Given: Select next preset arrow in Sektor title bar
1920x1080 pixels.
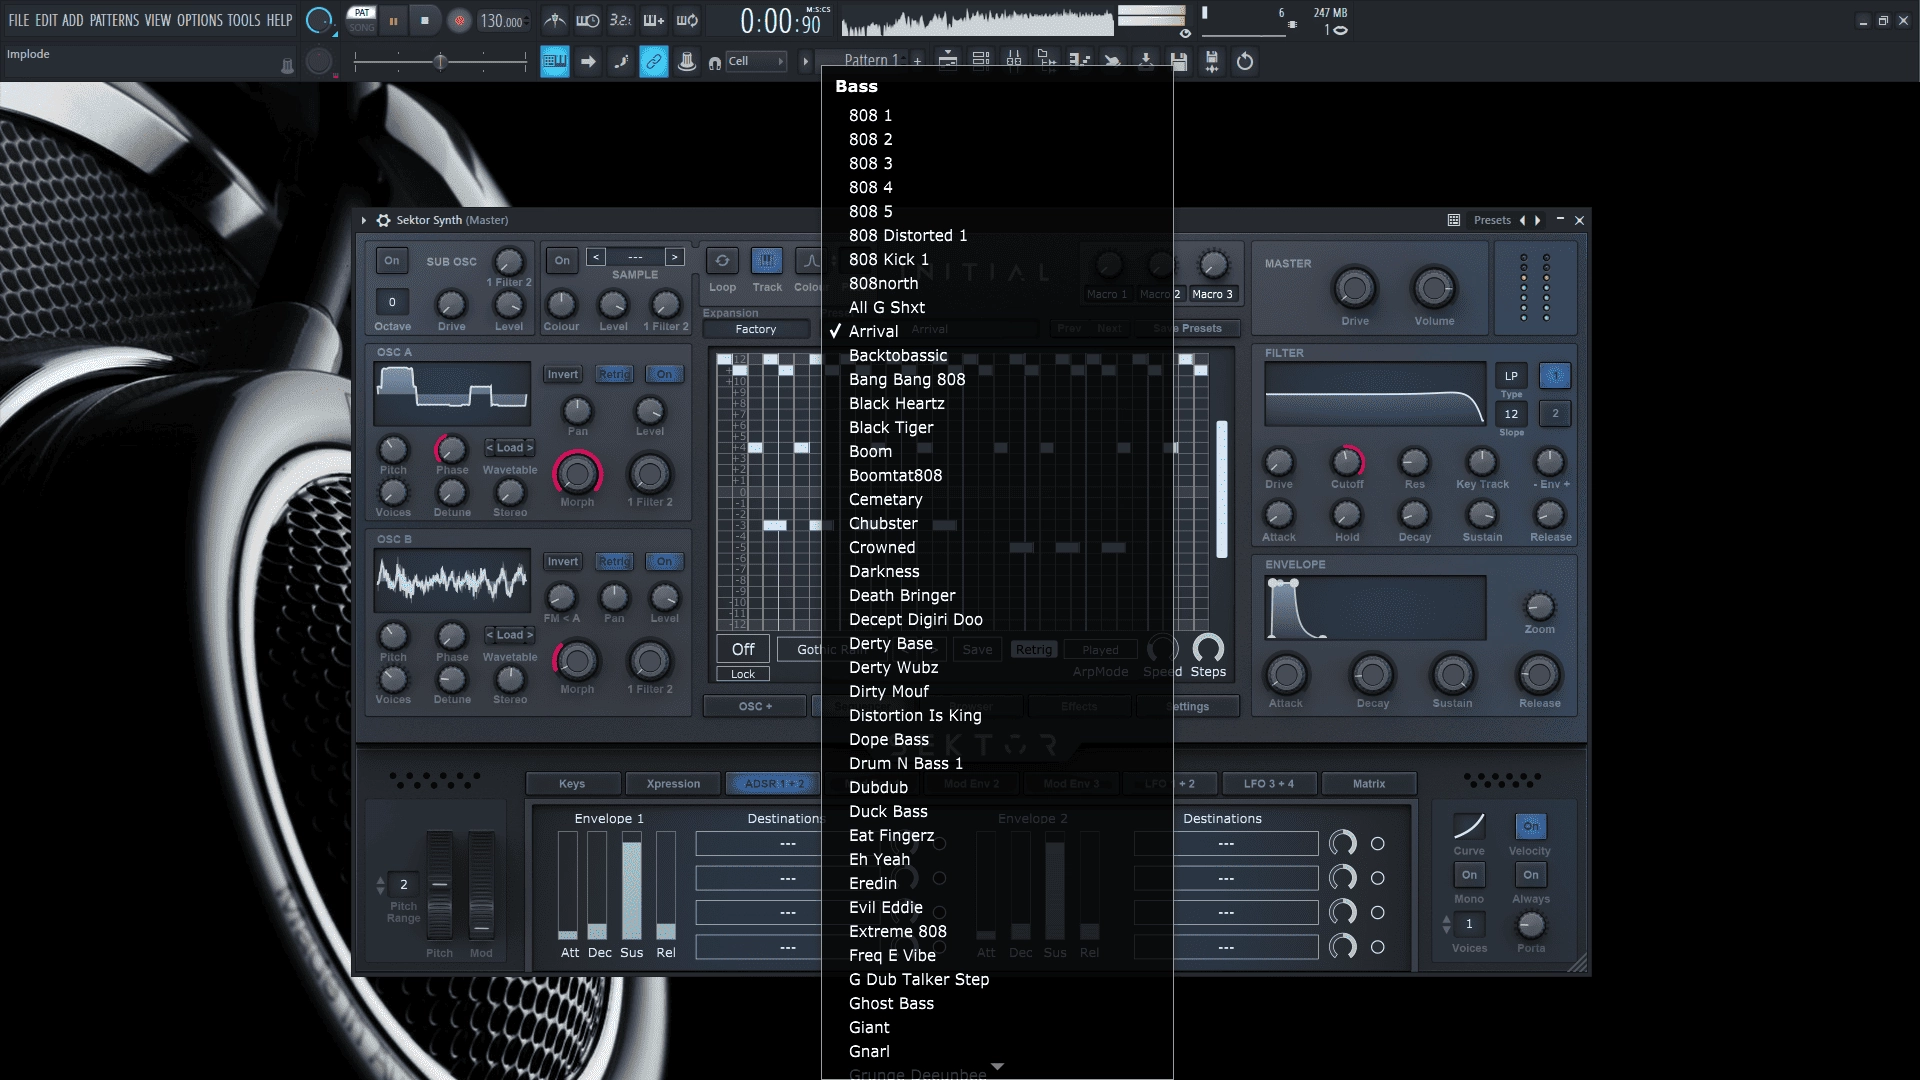Looking at the screenshot, I should pyautogui.click(x=1538, y=220).
